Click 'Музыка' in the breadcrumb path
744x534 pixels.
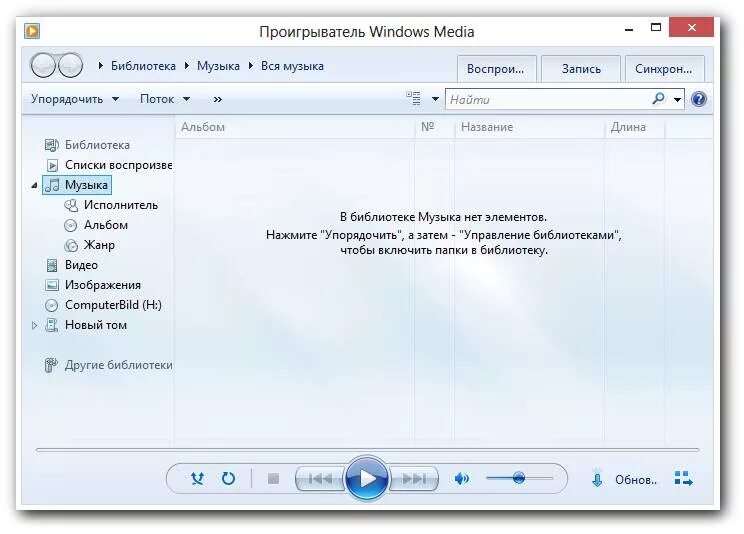pos(218,66)
